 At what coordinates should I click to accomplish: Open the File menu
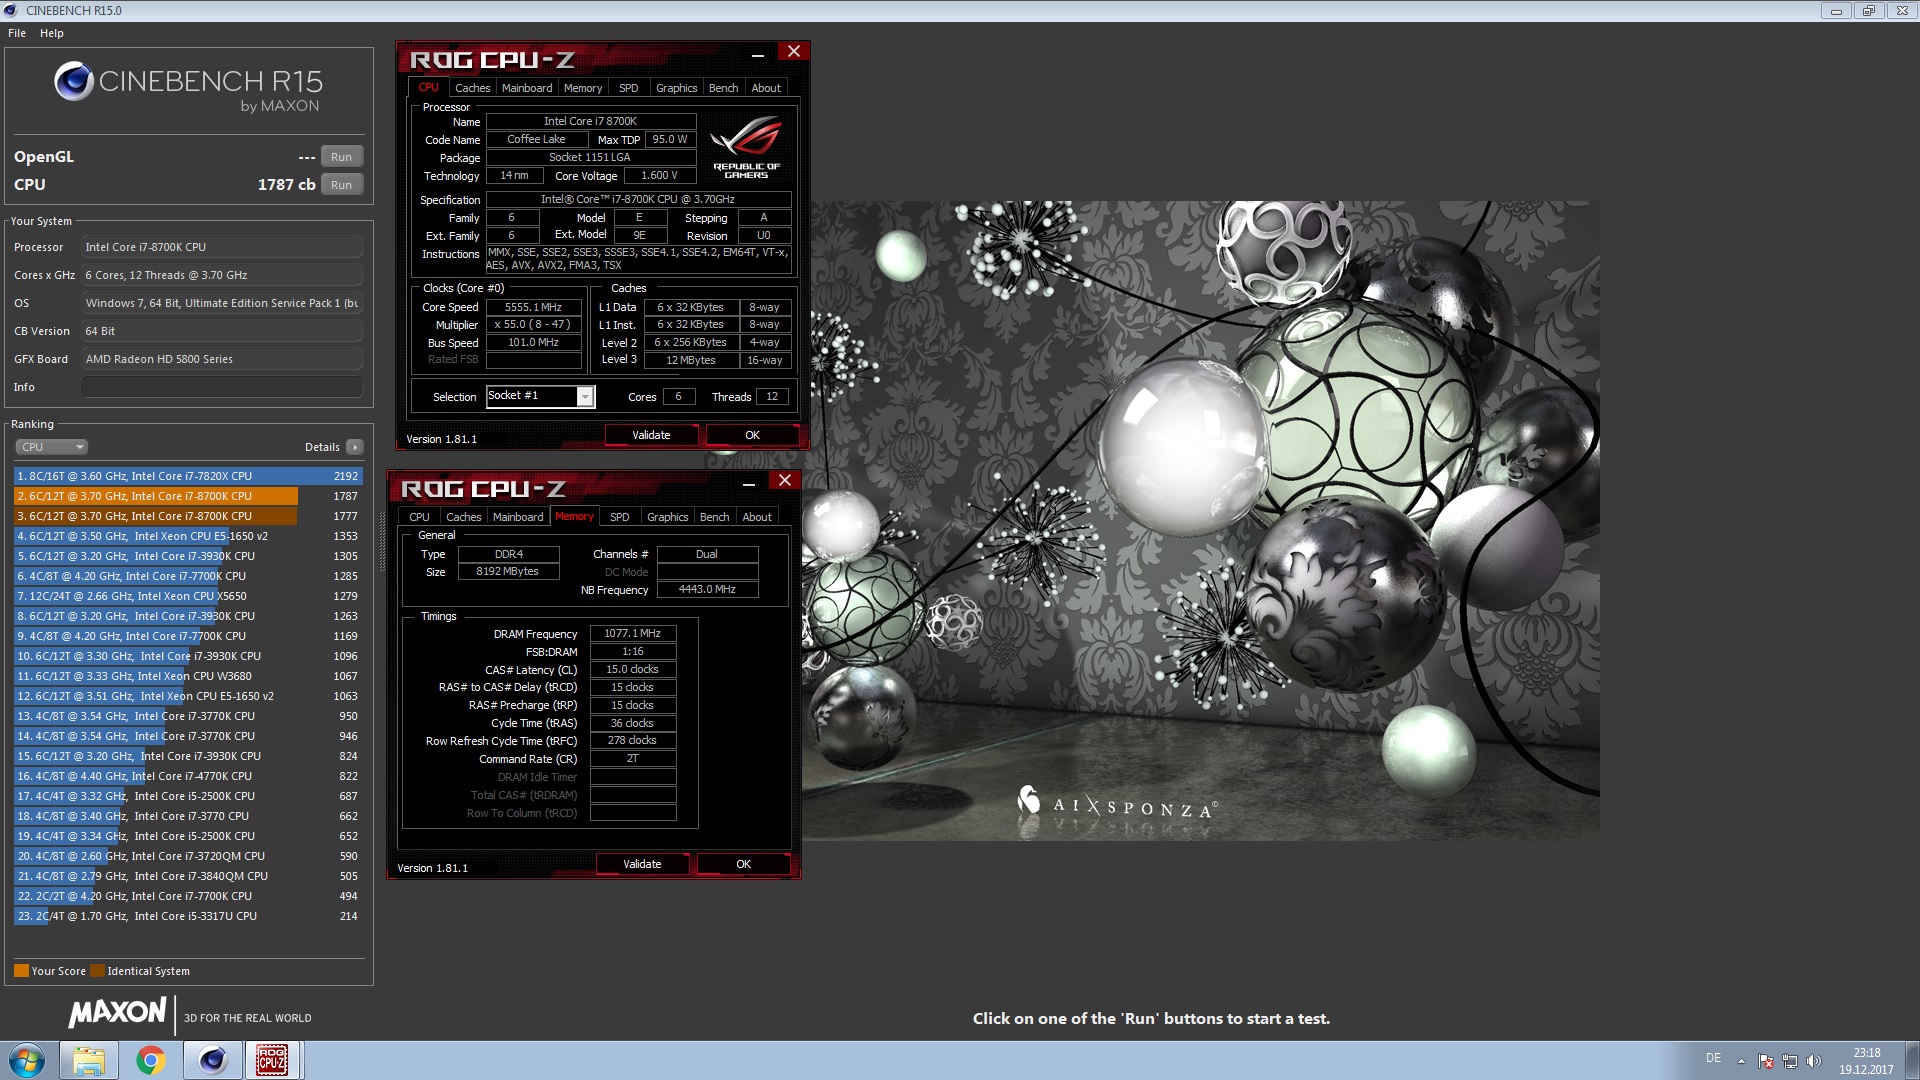tap(17, 33)
